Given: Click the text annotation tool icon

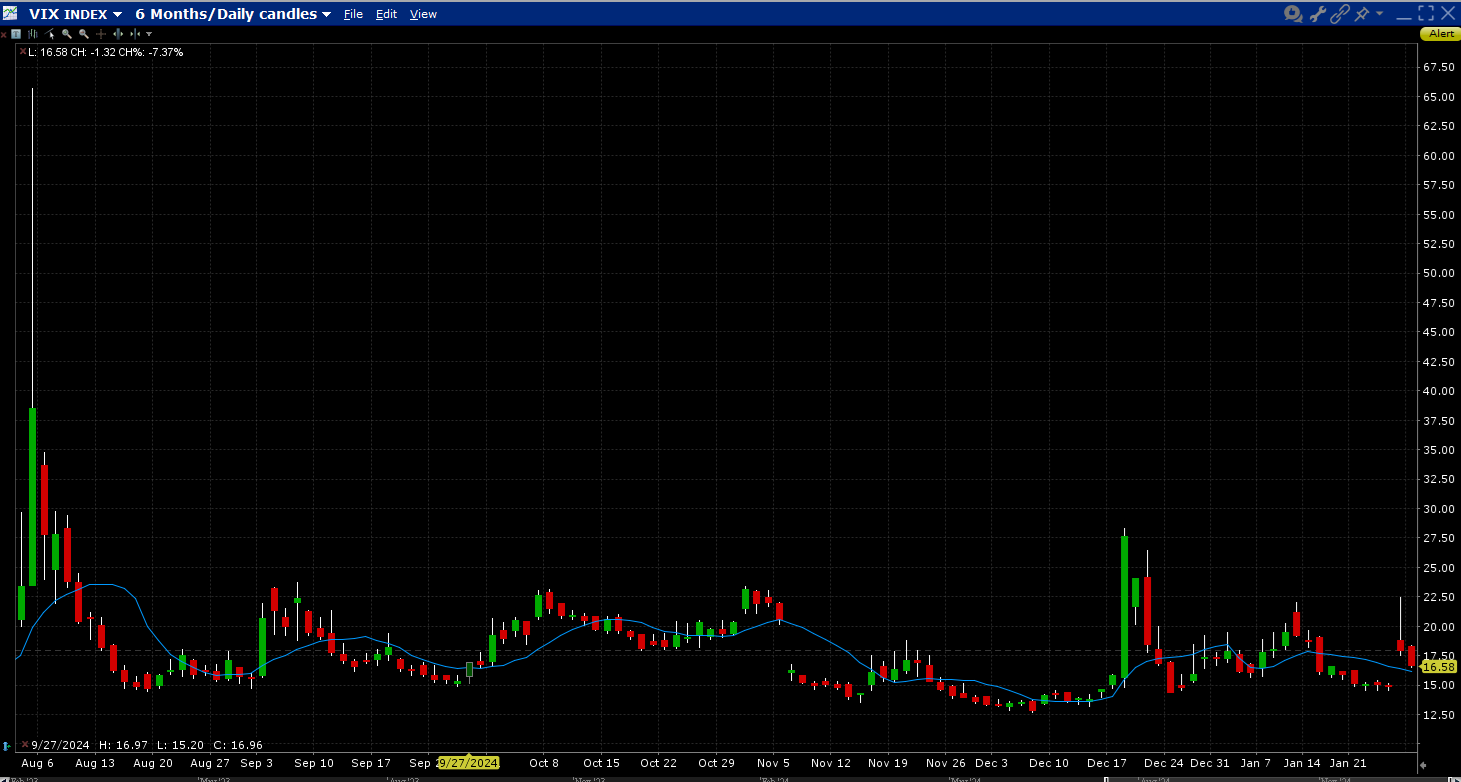Looking at the screenshot, I should pyautogui.click(x=16, y=34).
